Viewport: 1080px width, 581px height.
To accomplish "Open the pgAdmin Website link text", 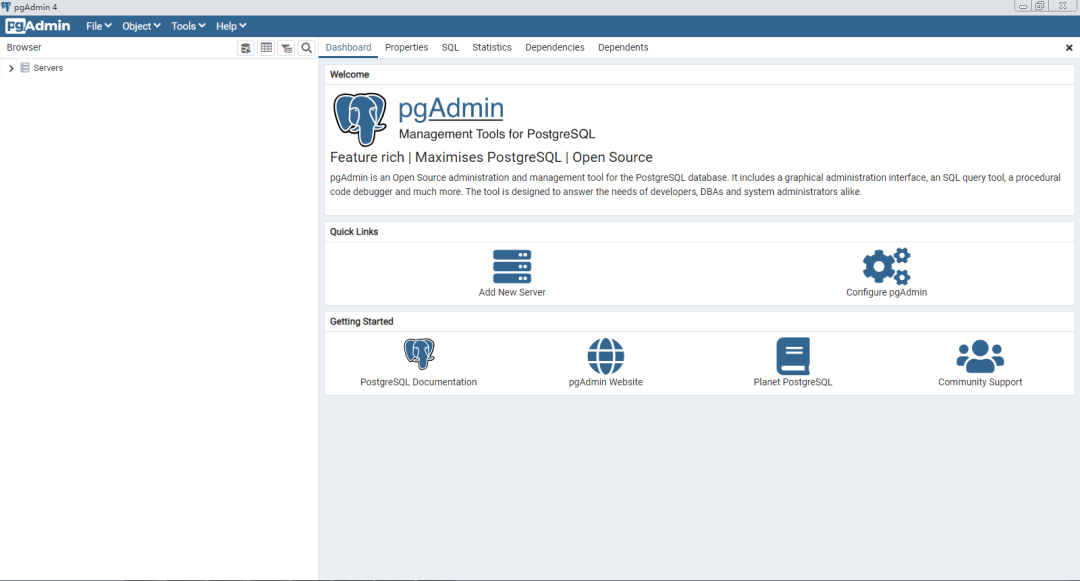I will [x=605, y=382].
